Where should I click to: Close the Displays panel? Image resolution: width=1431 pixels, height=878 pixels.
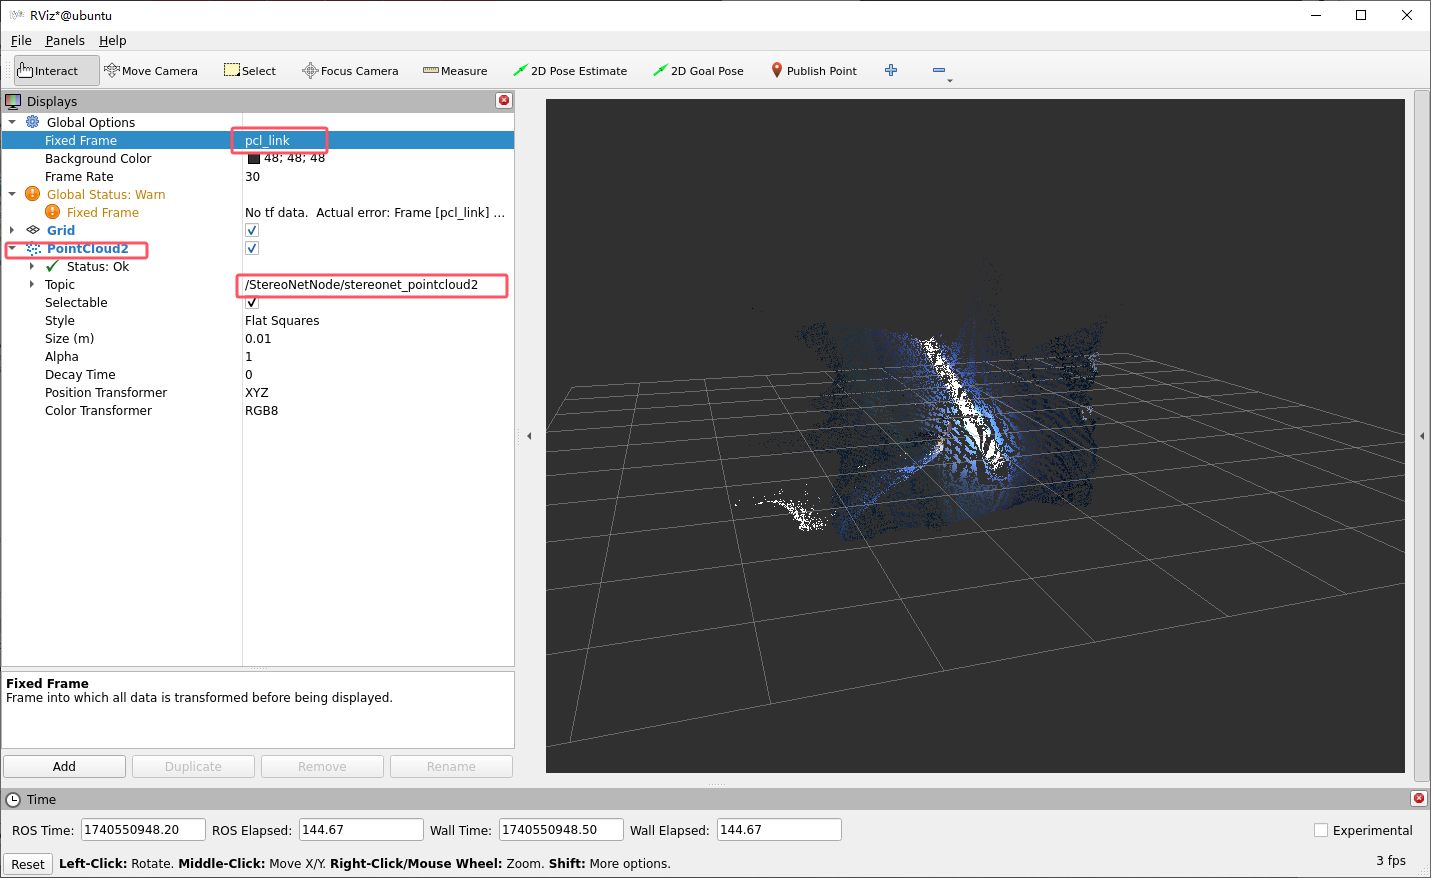point(504,100)
